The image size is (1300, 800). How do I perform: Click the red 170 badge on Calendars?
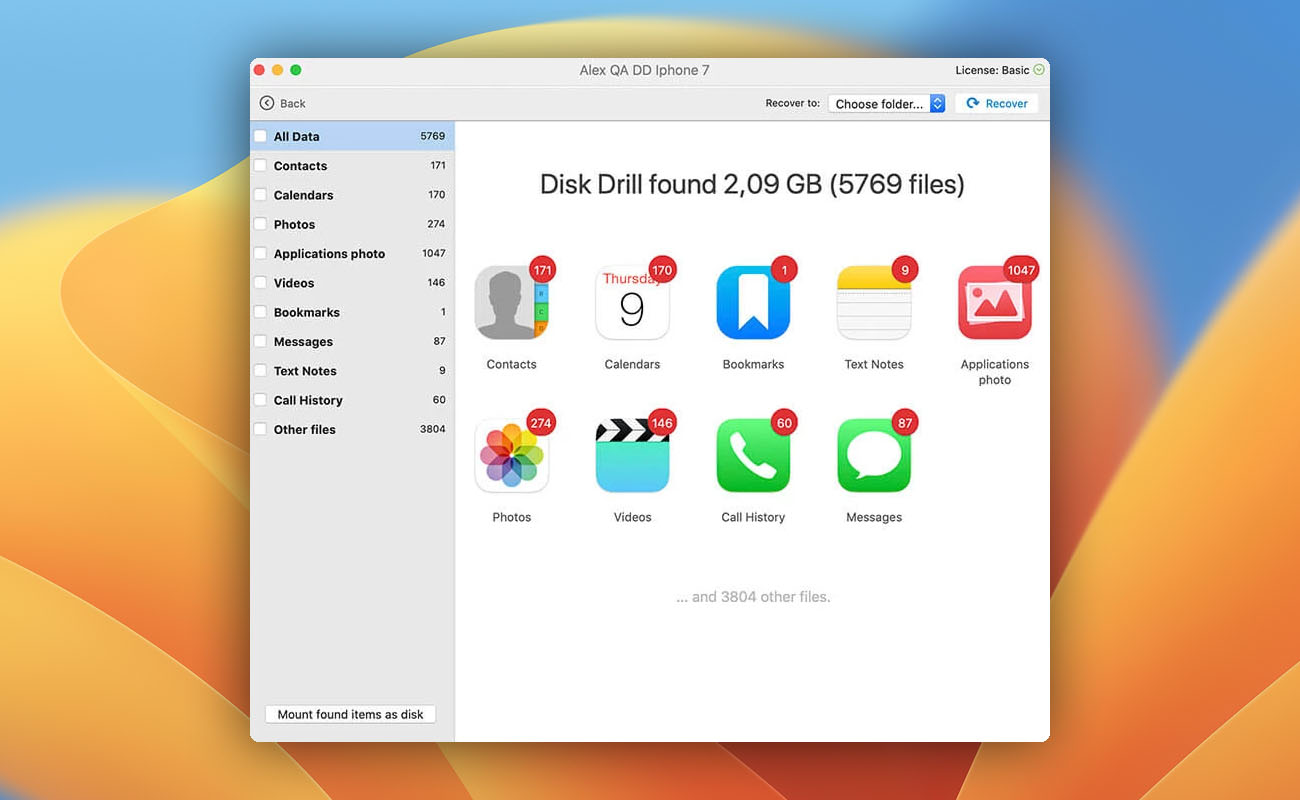[x=662, y=270]
